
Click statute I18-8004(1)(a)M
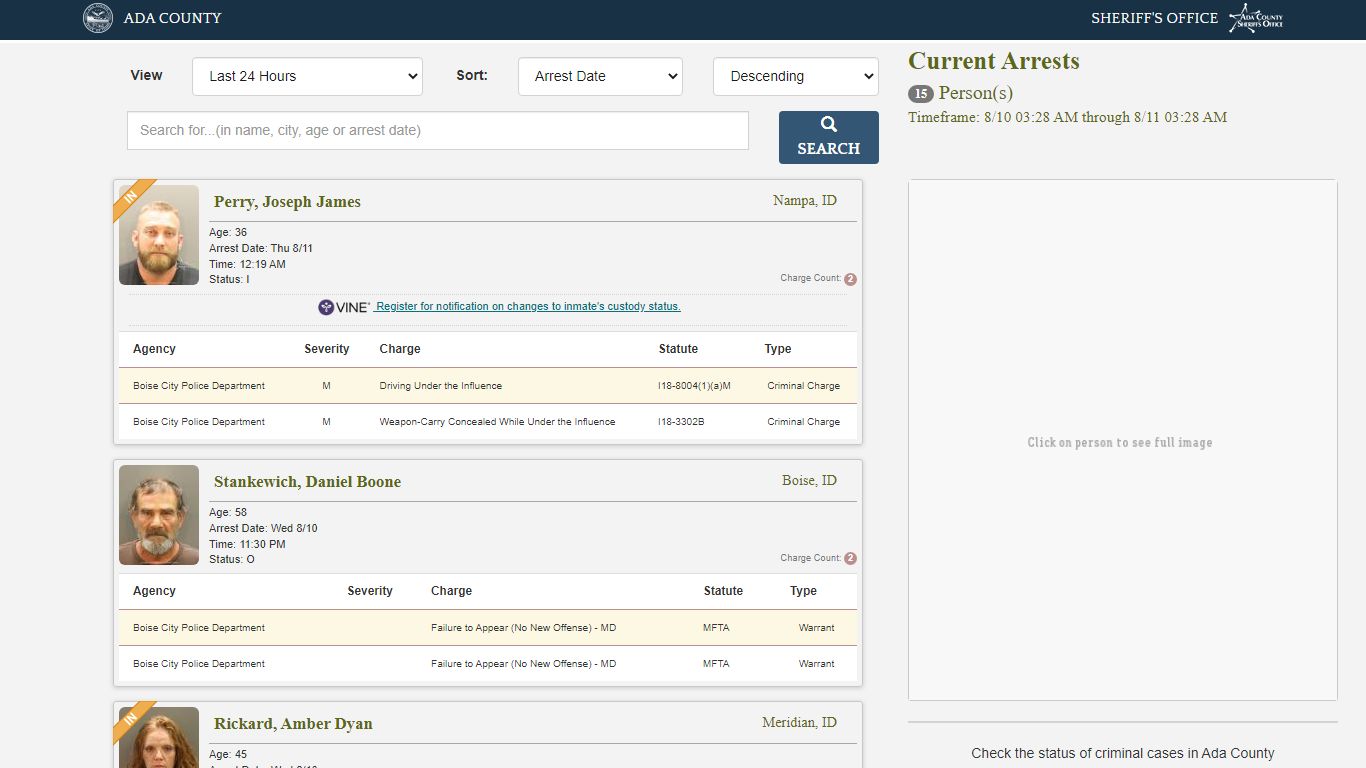coord(694,386)
